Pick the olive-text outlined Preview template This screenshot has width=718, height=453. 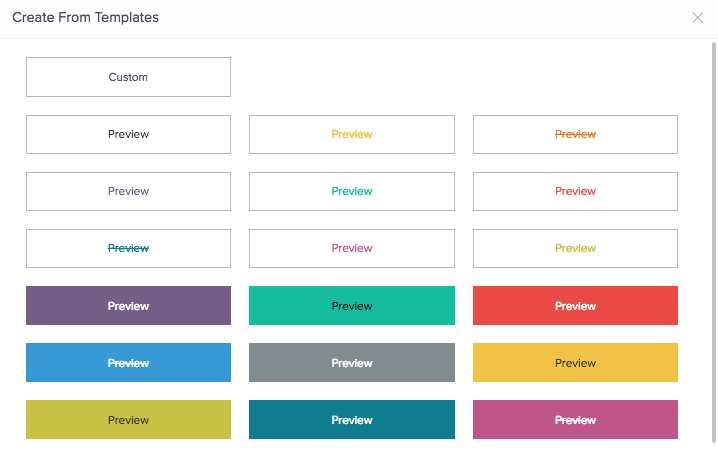pos(575,248)
